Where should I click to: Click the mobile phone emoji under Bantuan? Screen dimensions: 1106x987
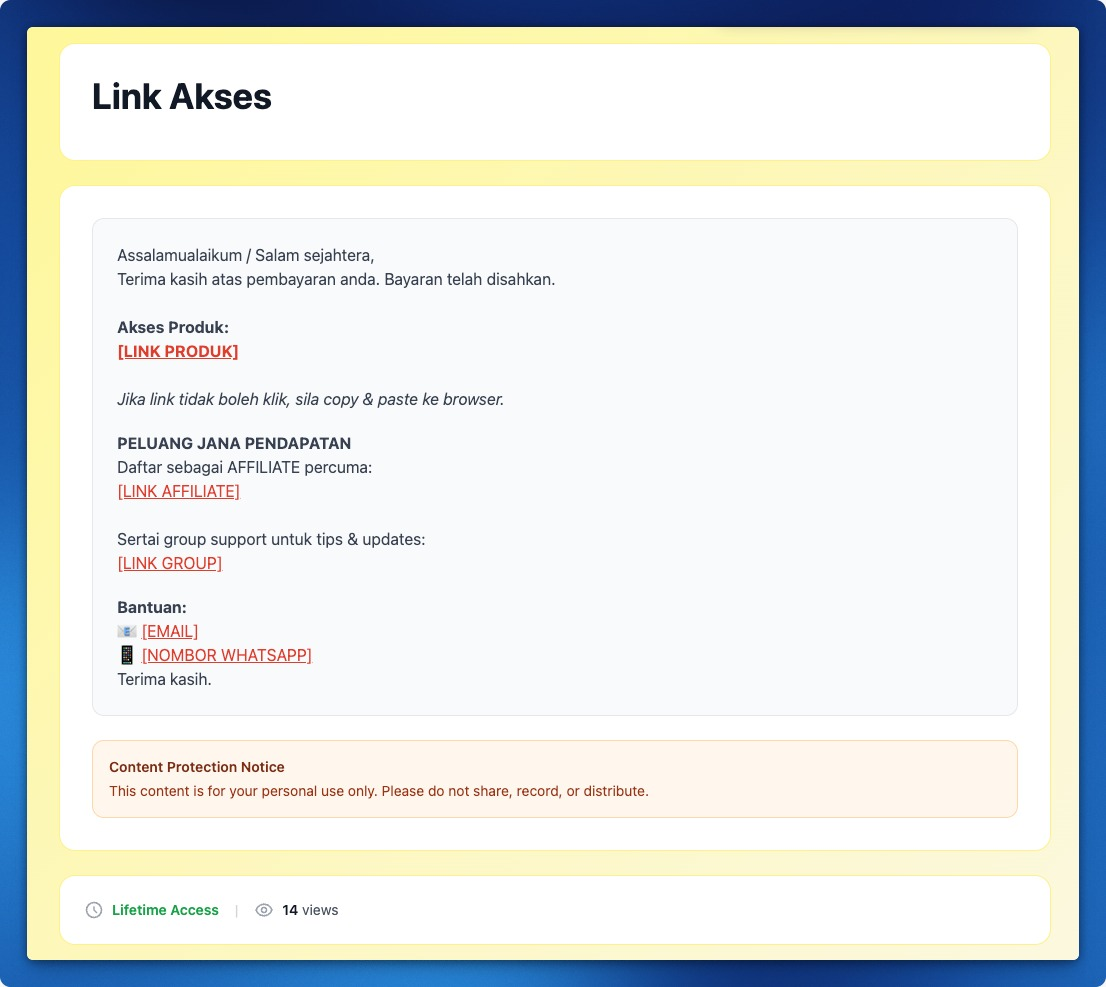click(x=127, y=655)
